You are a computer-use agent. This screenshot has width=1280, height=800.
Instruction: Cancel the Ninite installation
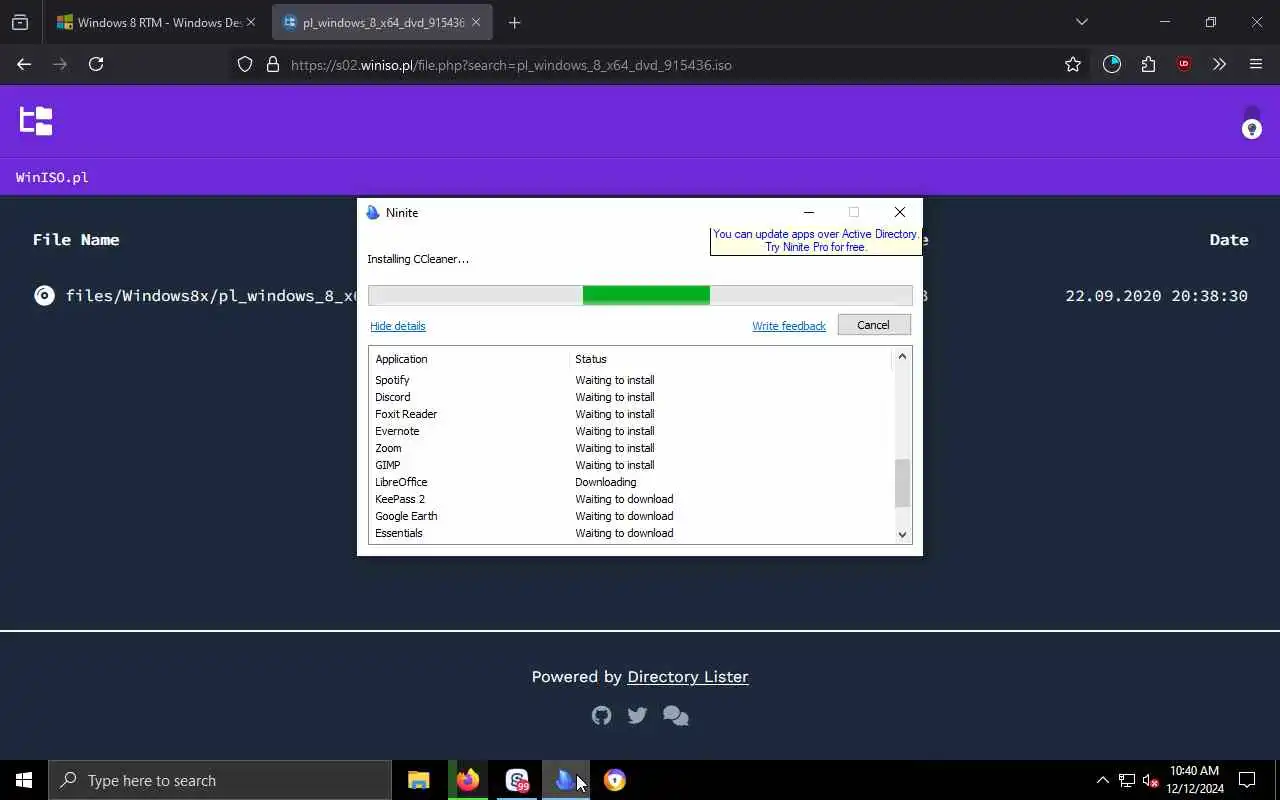pos(873,325)
